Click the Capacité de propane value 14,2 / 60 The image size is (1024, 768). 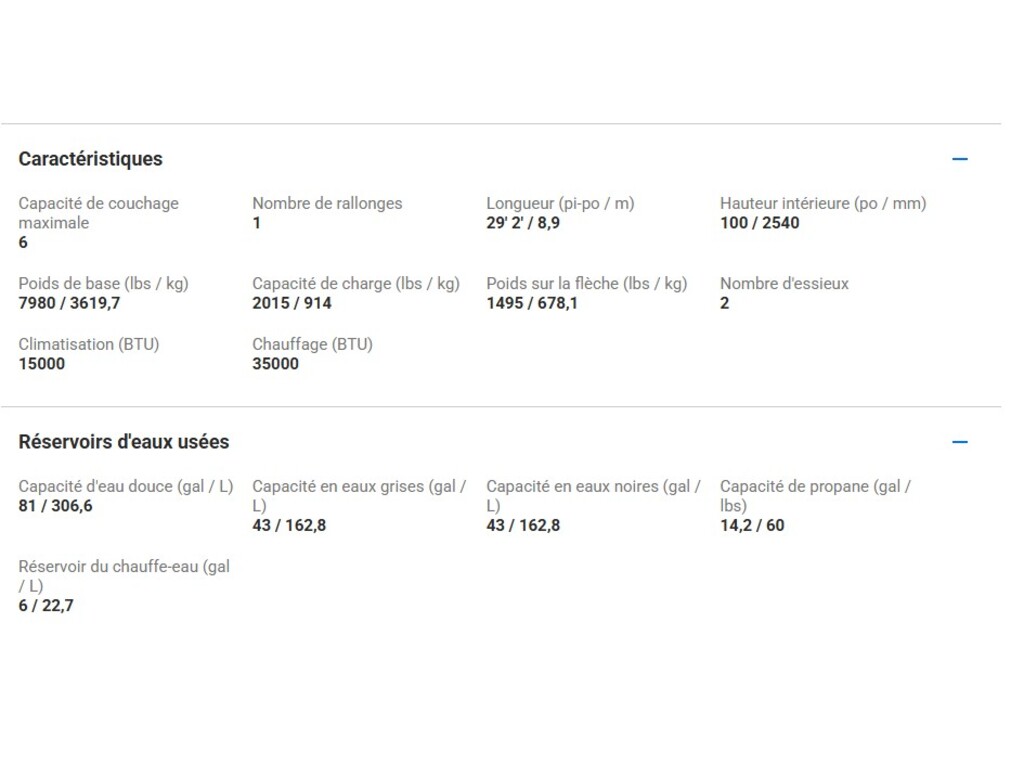click(x=752, y=525)
